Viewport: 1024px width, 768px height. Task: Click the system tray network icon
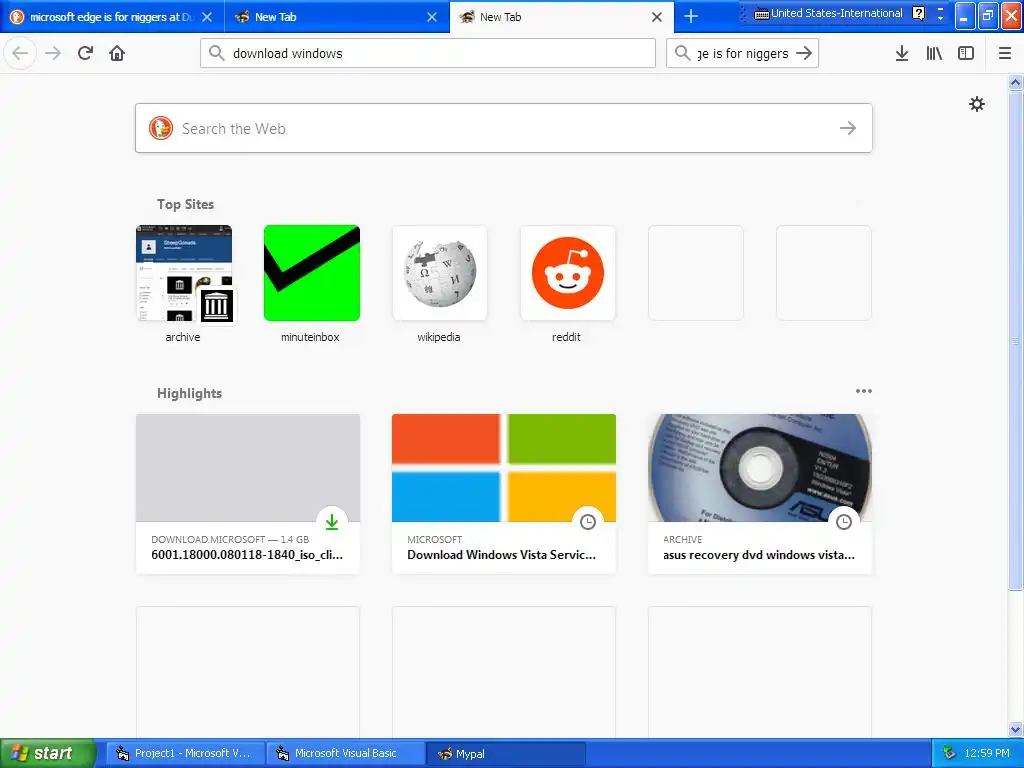(949, 754)
